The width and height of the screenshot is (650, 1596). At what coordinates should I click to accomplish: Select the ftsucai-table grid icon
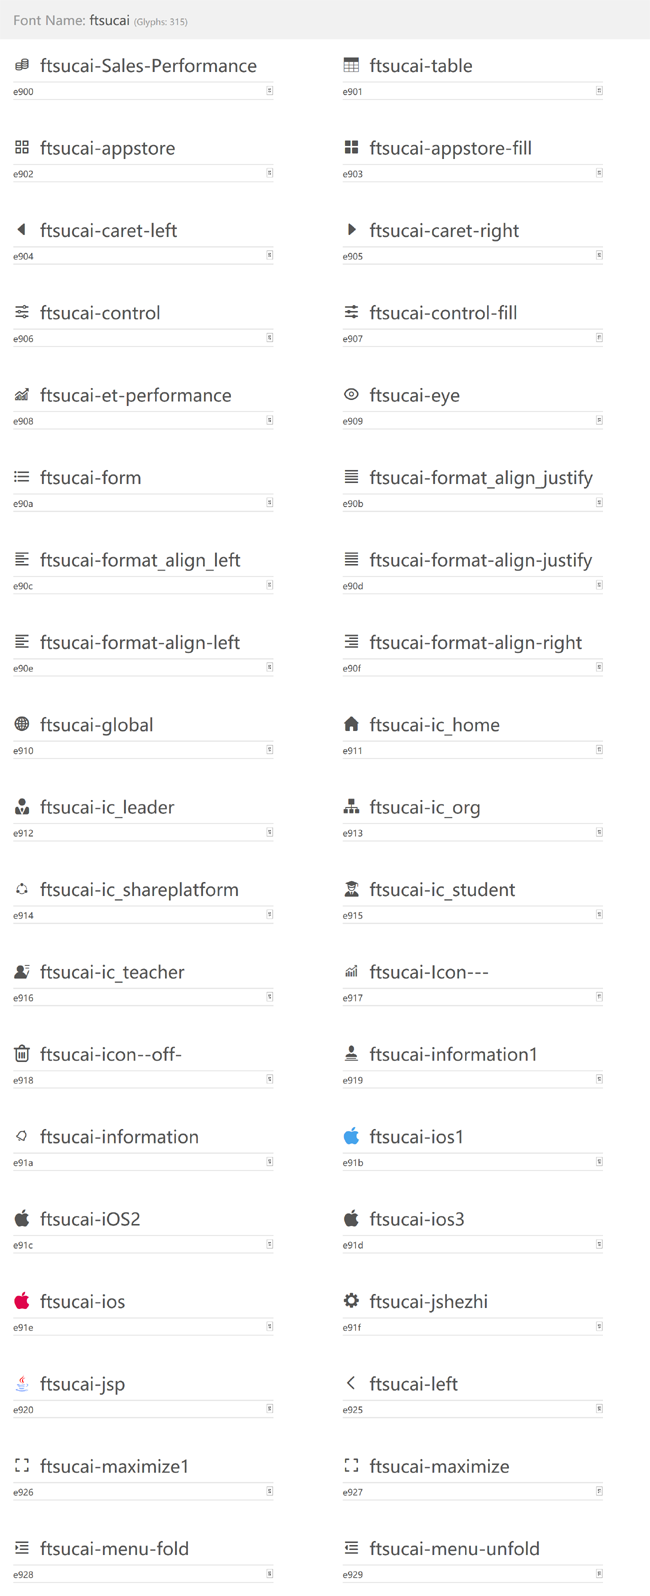pos(351,65)
